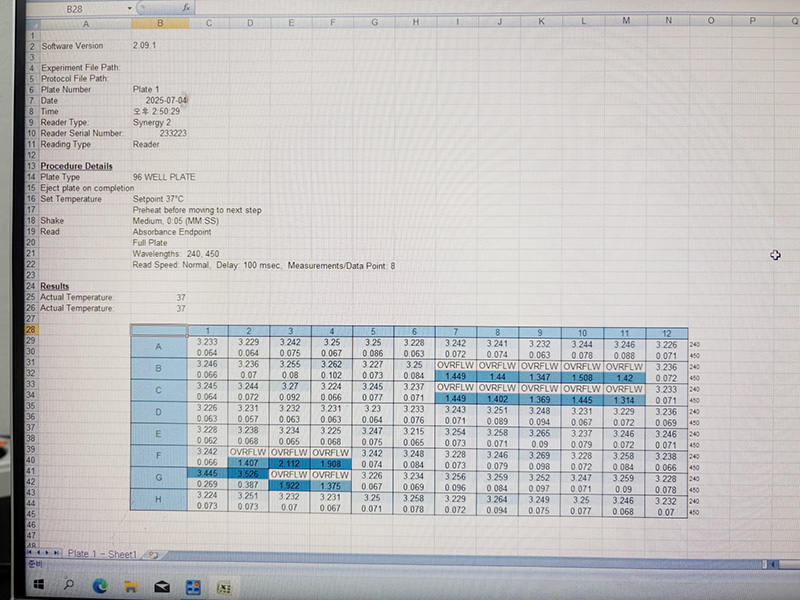The height and width of the screenshot is (600, 800).
Task: Expand the Name Box dropdown arrow
Action: click(x=128, y=7)
